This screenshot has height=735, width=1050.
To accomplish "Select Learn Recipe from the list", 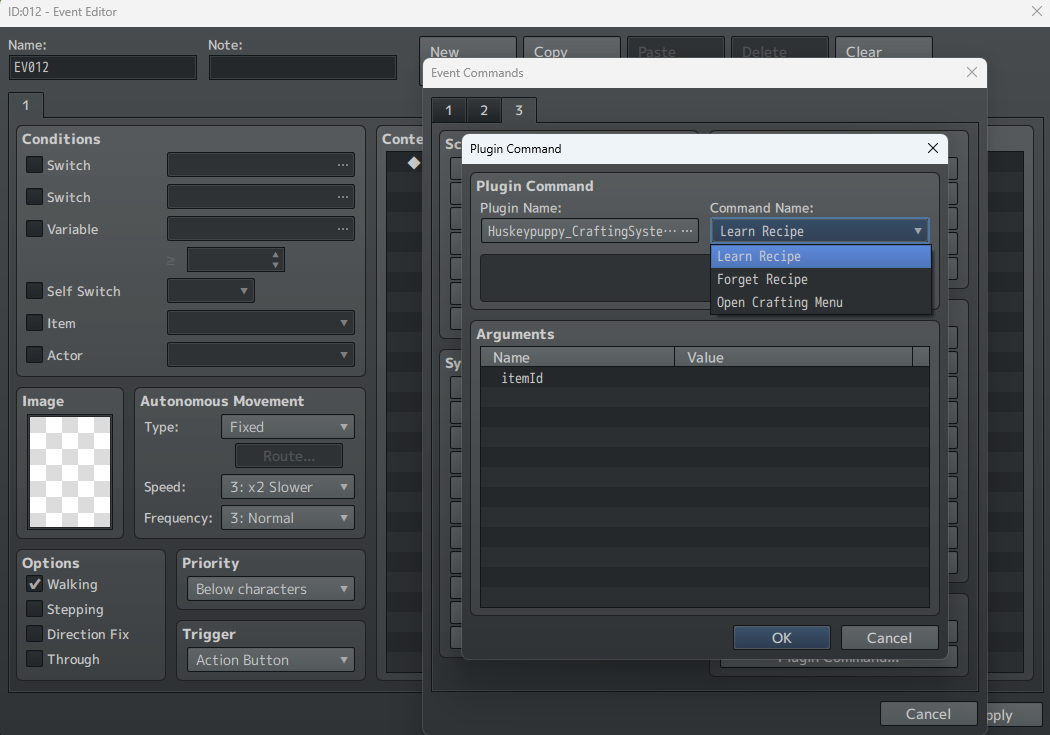I will [x=820, y=256].
